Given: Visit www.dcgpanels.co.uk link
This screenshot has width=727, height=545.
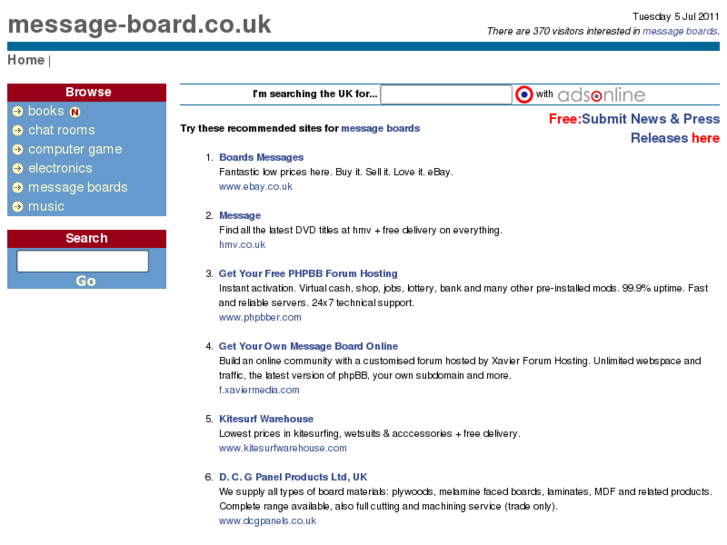Looking at the screenshot, I should coord(267,521).
